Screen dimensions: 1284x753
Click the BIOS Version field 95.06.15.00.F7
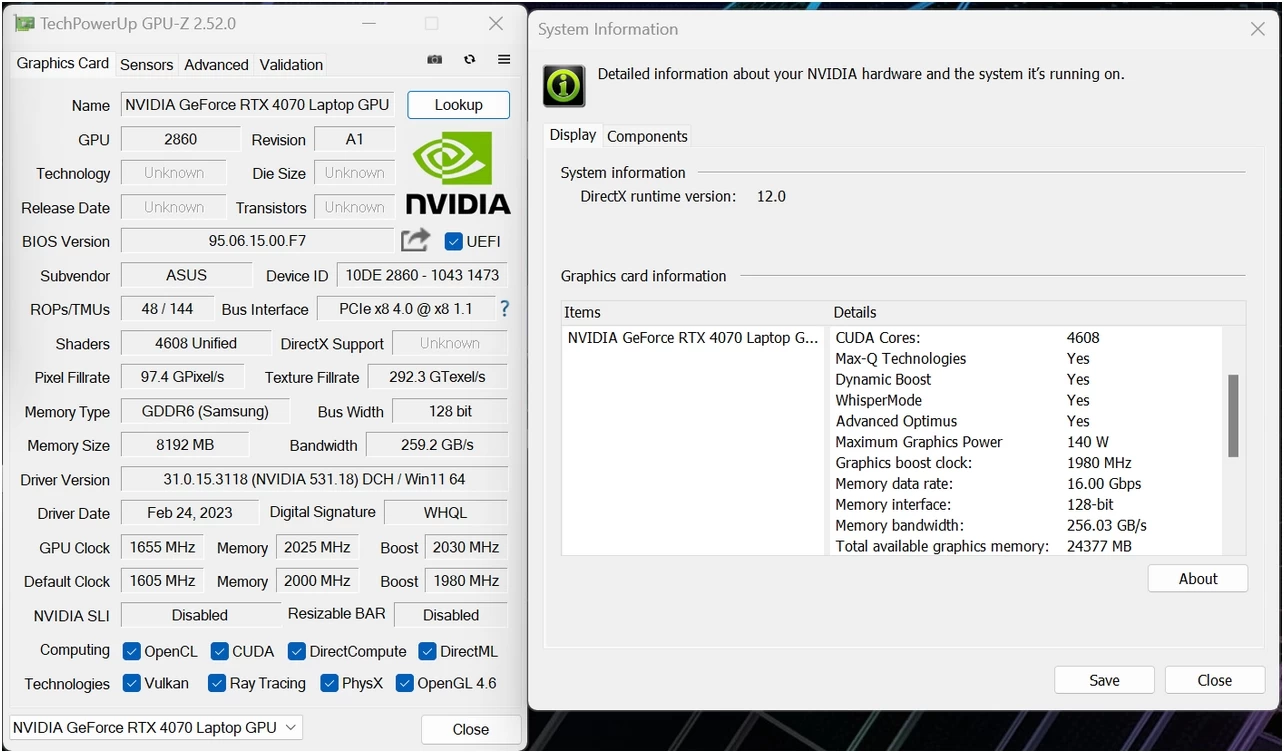[258, 241]
